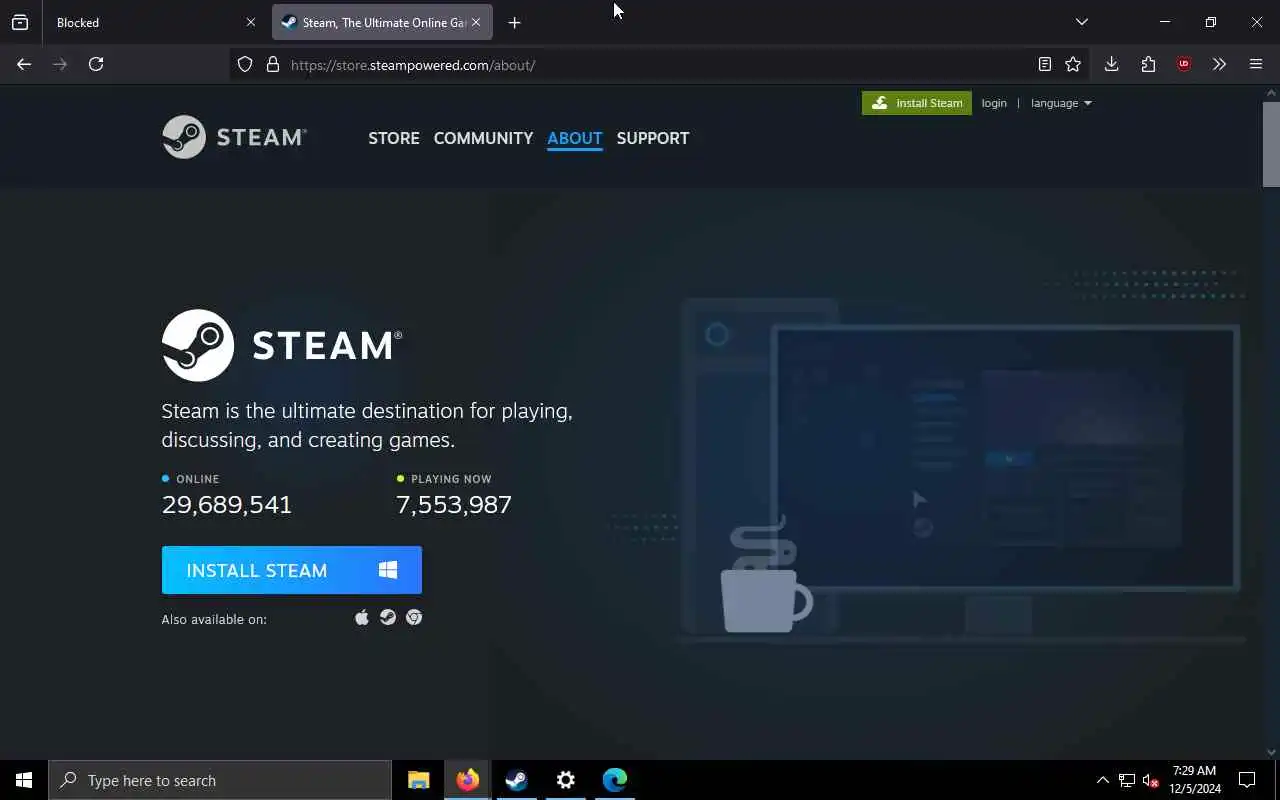The height and width of the screenshot is (800, 1280).
Task: Click the online count 29,689,541
Action: (x=227, y=505)
